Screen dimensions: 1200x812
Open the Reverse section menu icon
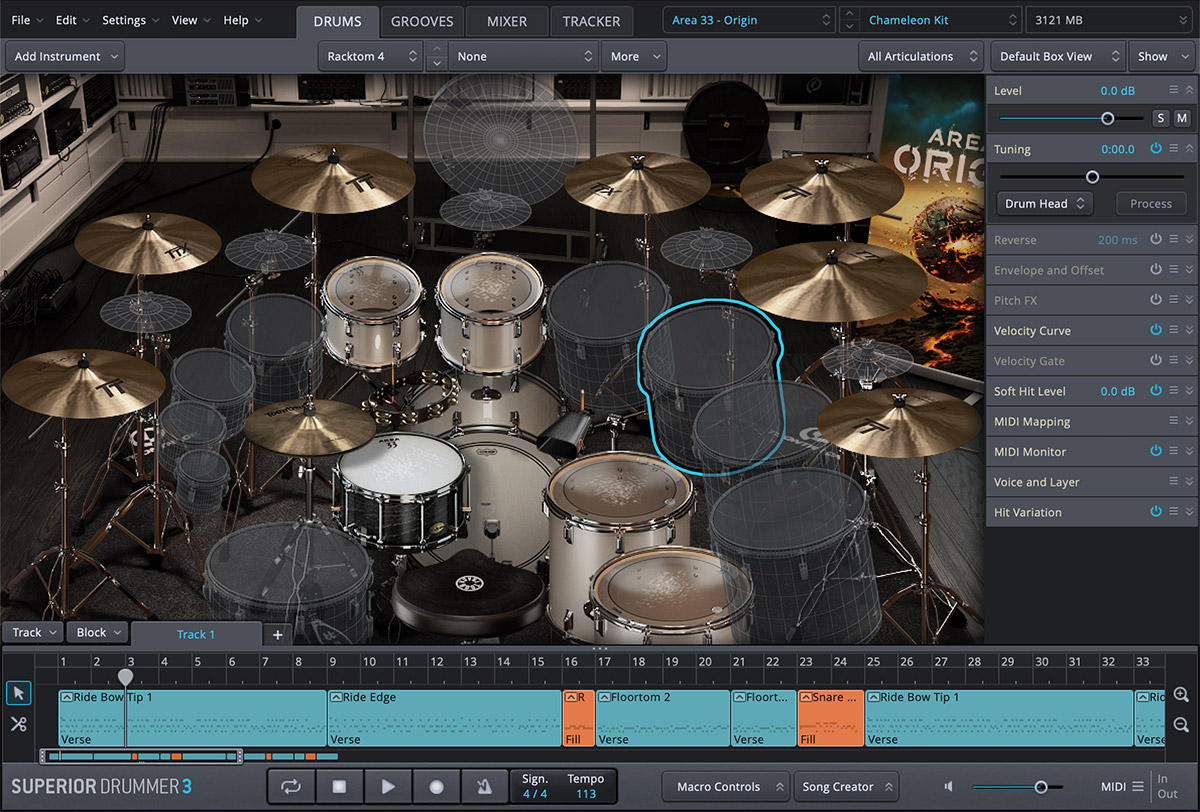point(1174,240)
